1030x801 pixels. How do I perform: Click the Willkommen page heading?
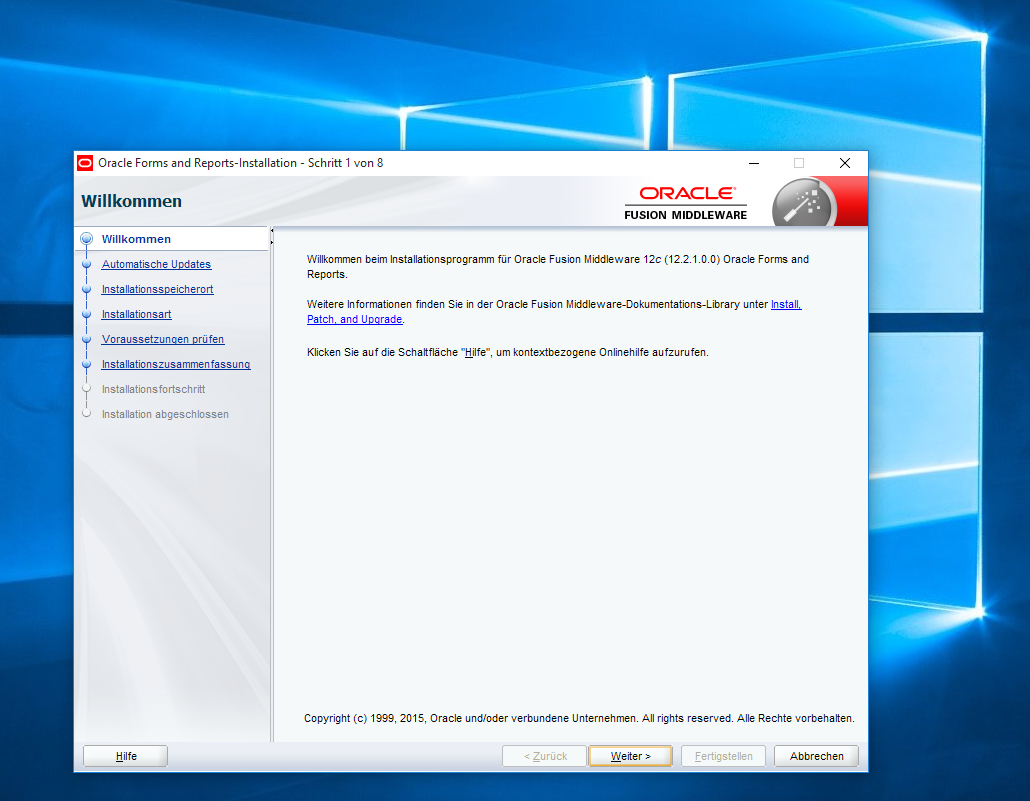click(131, 201)
